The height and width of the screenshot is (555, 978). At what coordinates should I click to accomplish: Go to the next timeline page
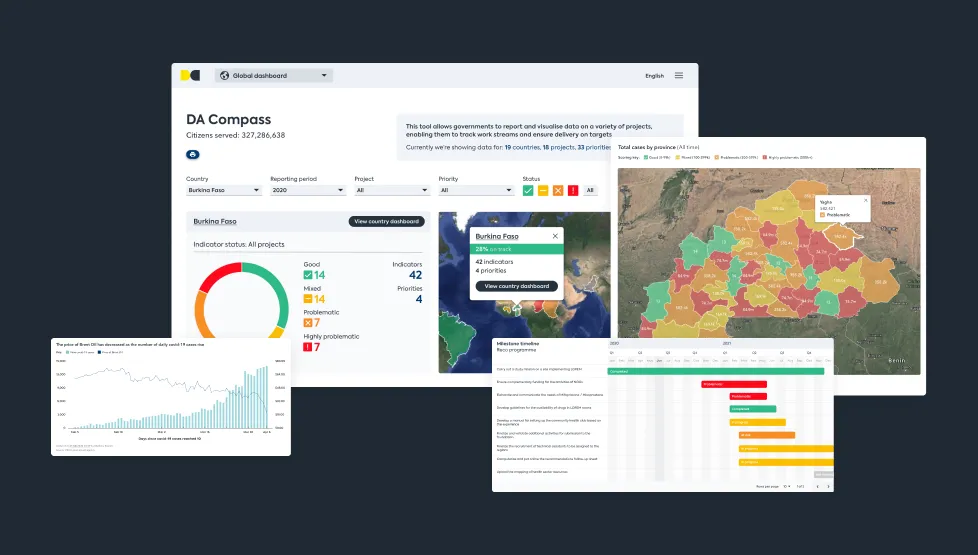tap(828, 486)
